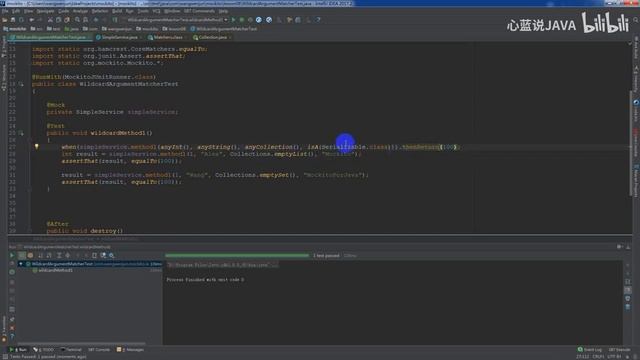640x360 pixels.
Task: Select wildcardMethod1 in test results tree
Action: [56, 270]
